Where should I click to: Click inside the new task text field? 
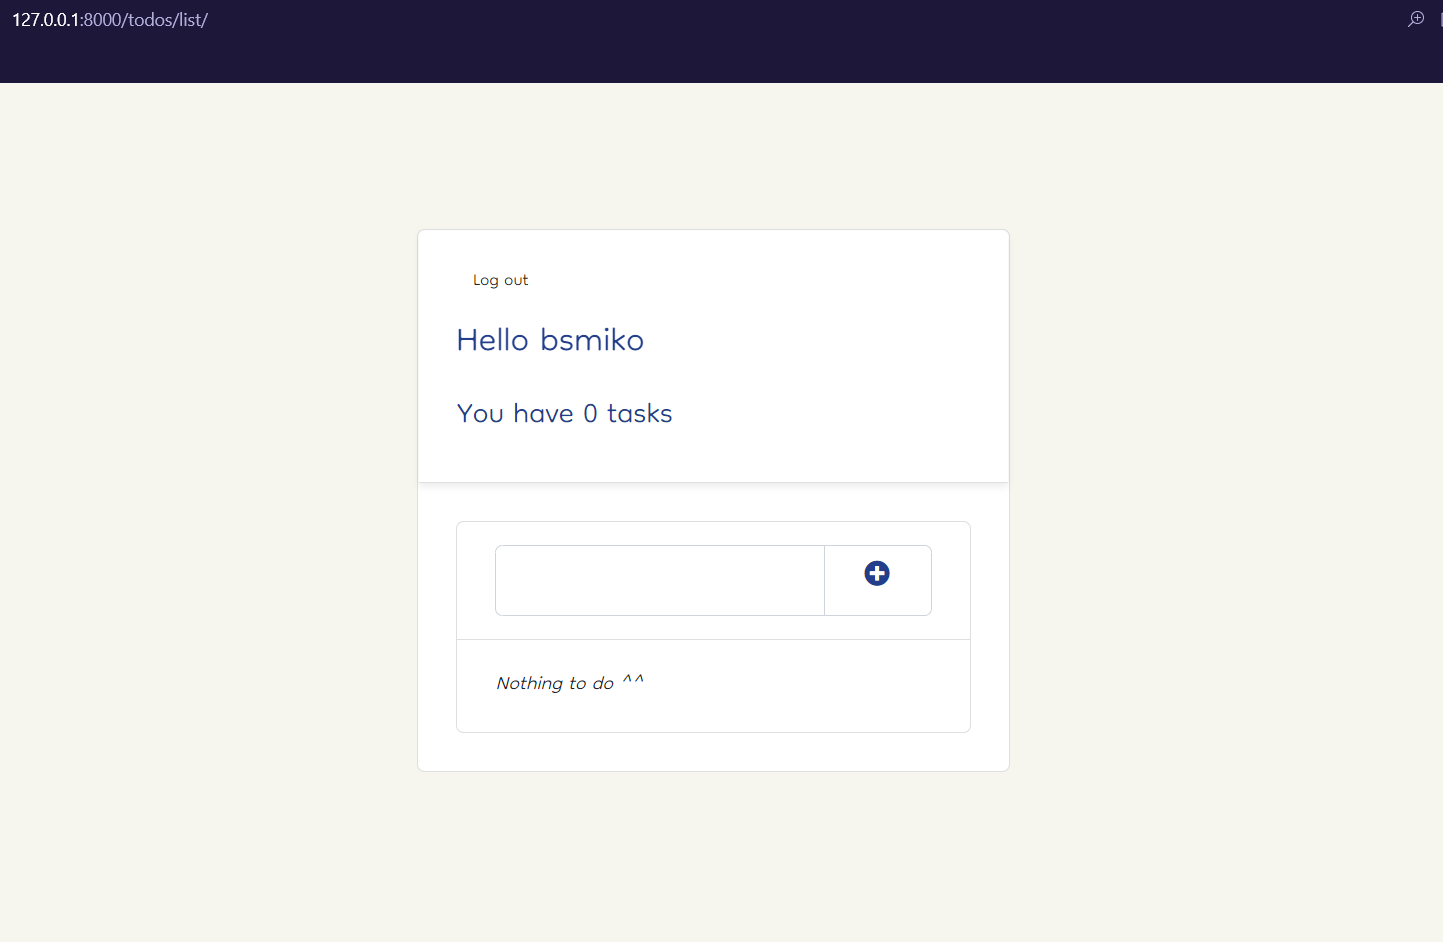pos(660,580)
